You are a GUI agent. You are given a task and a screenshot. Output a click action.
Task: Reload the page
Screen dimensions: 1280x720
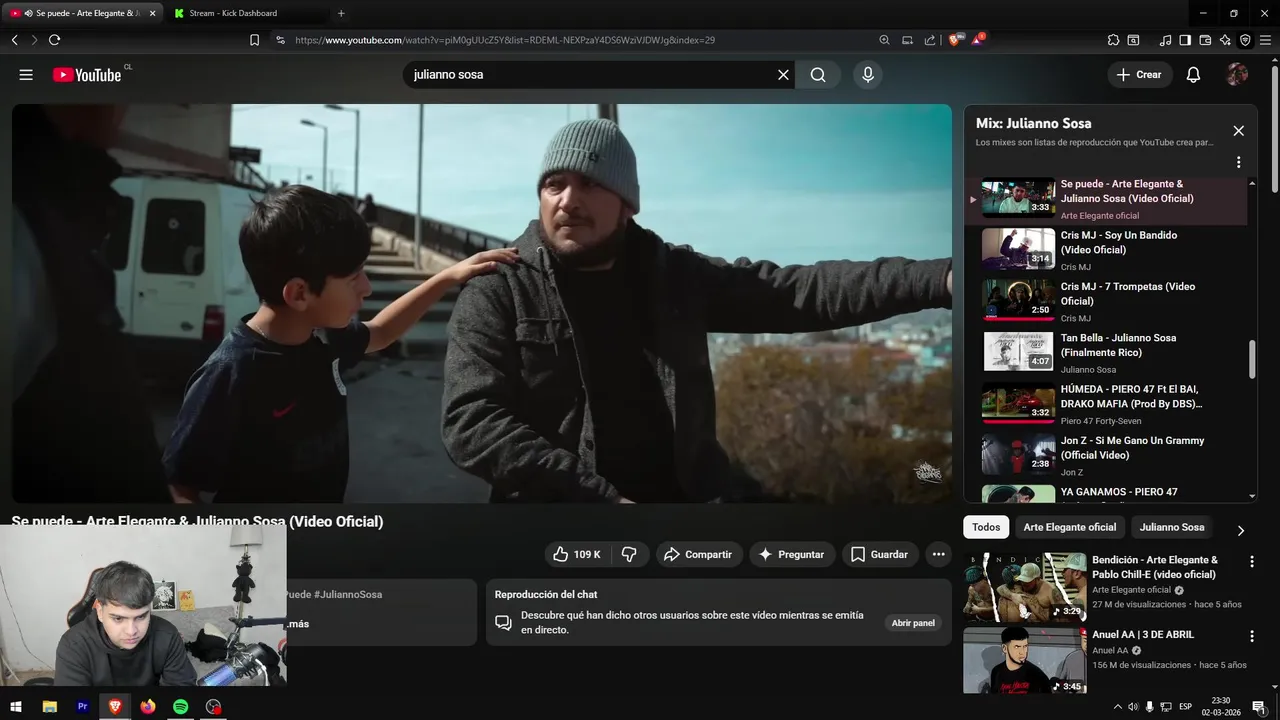(54, 40)
